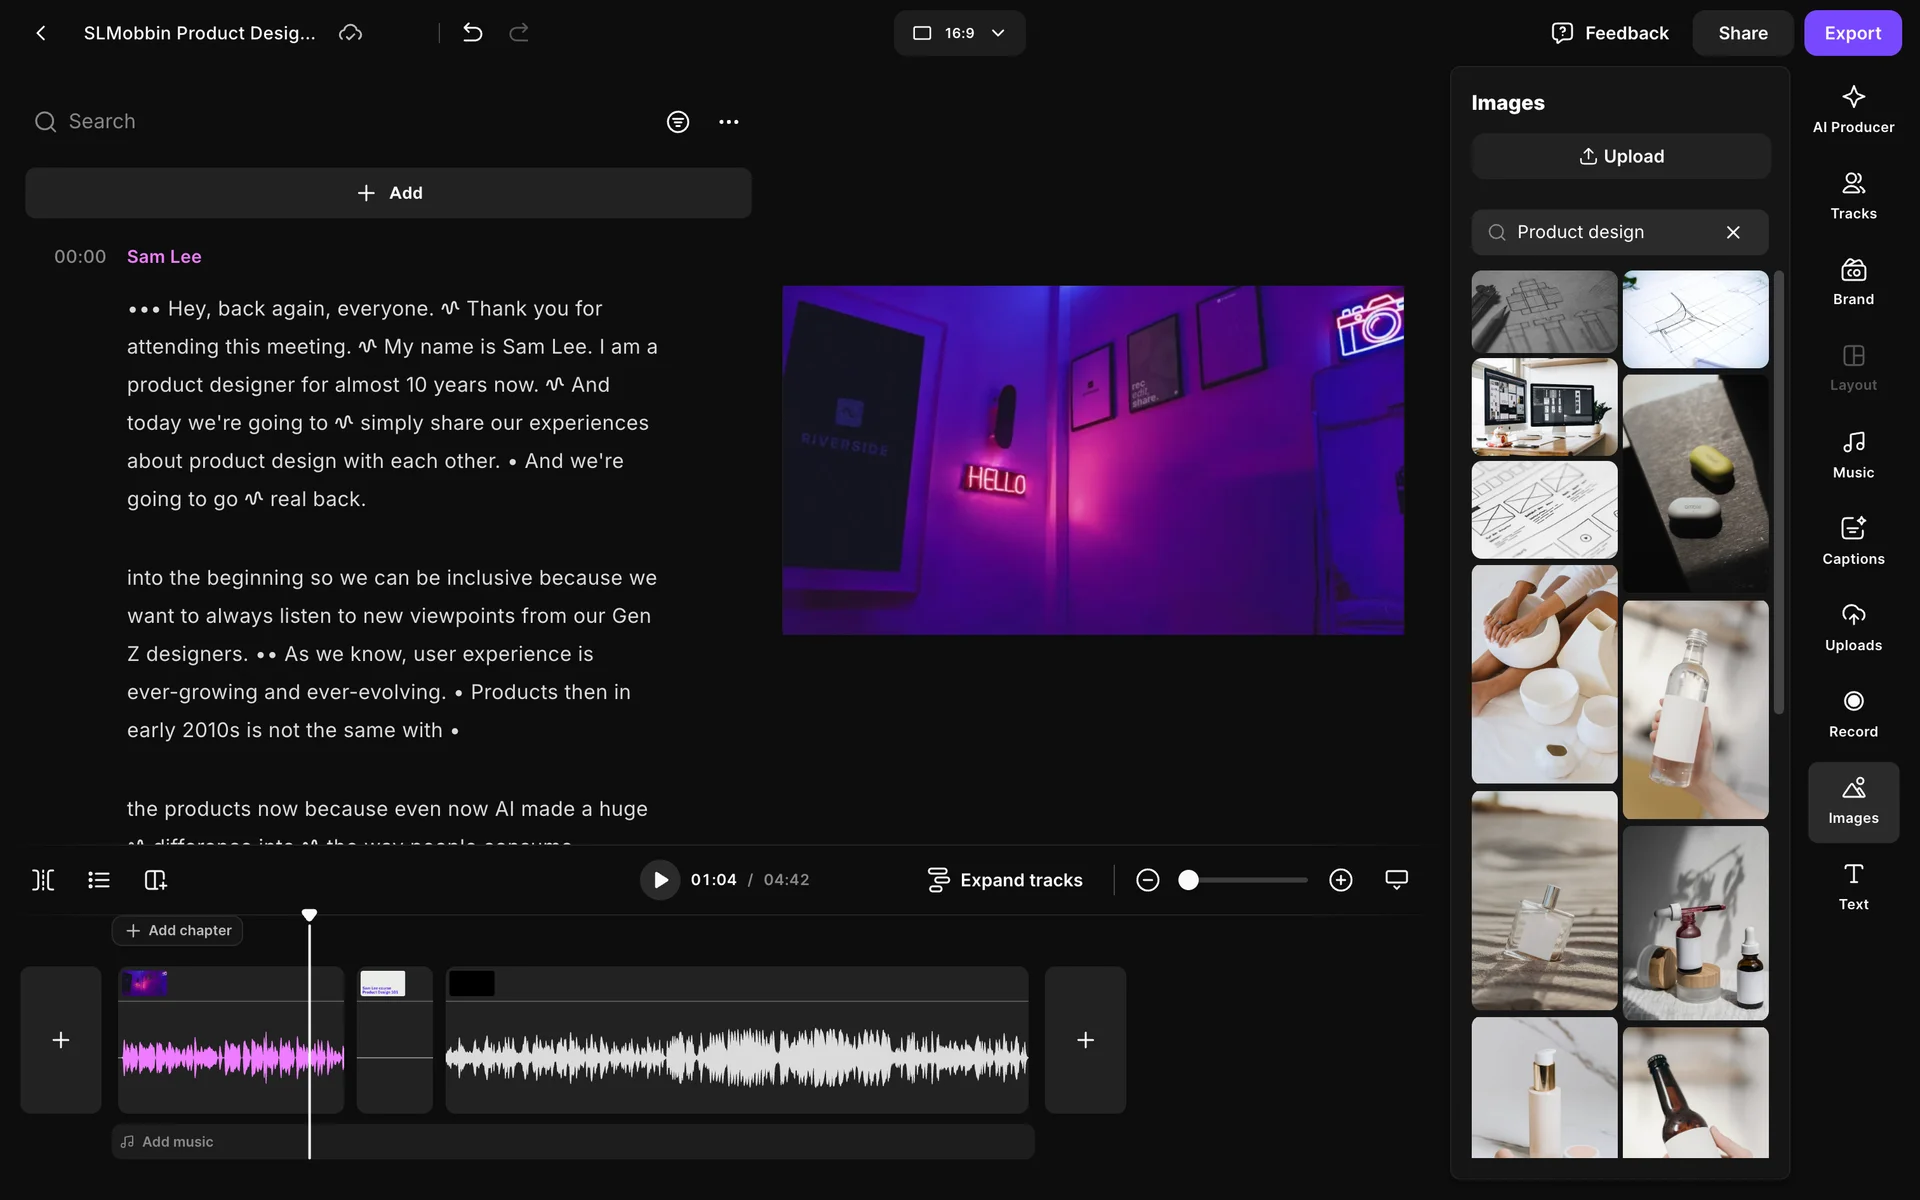
Task: Click the cloud save status icon
Action: click(x=350, y=33)
